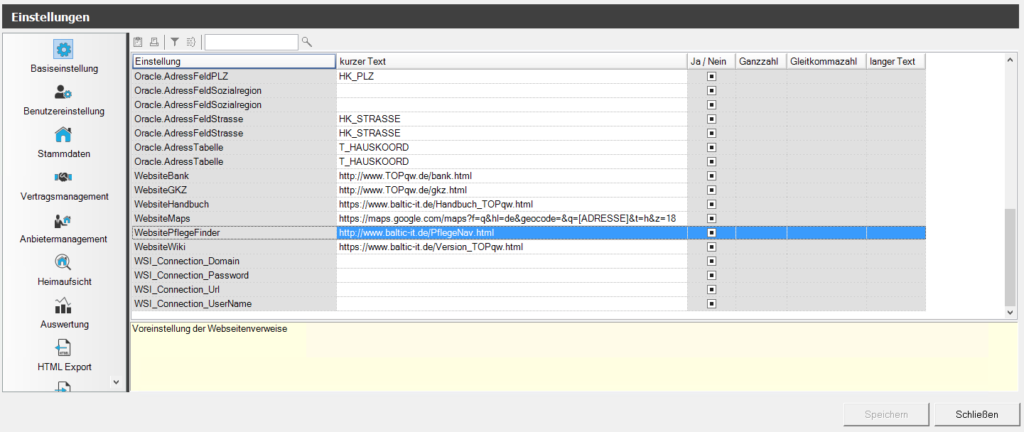
Task: Select the HTML Export icon
Action: click(63, 348)
